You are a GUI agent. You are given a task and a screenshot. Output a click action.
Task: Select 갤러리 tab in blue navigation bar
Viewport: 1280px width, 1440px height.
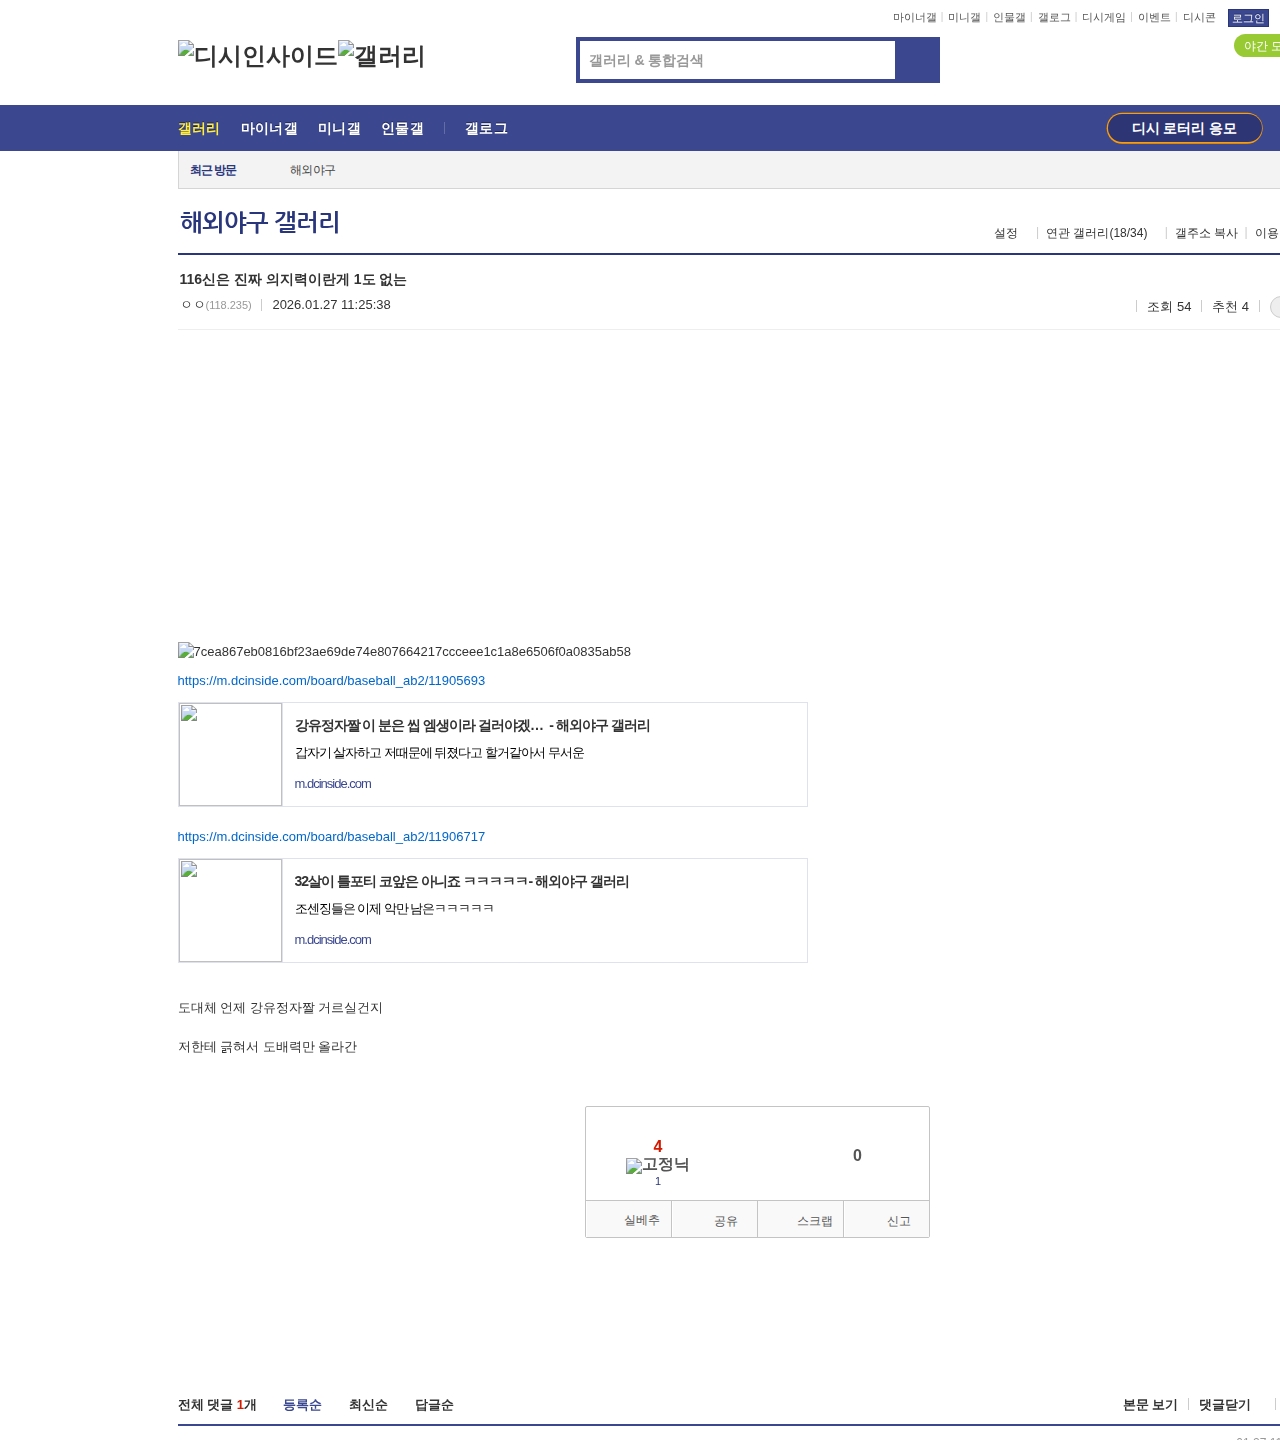coord(199,129)
